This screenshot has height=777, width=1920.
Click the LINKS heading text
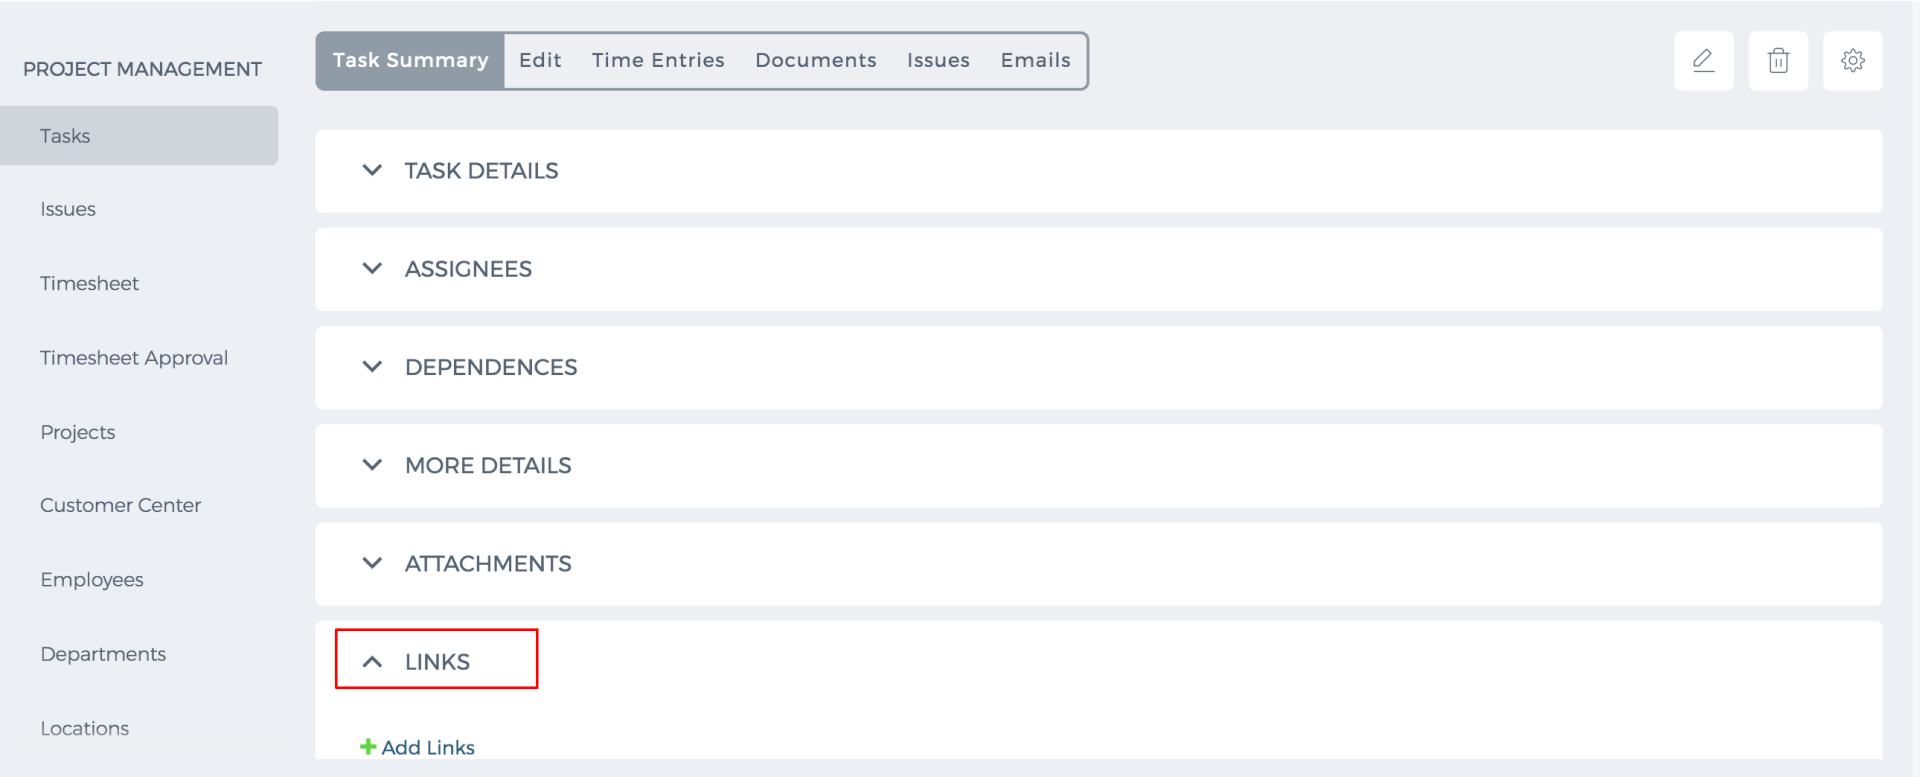pos(437,662)
